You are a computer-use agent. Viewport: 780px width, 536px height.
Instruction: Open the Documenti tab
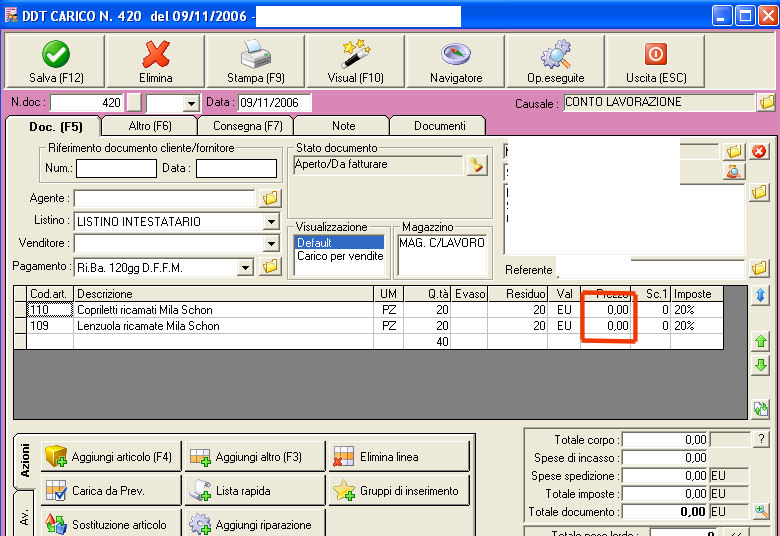pyautogui.click(x=439, y=126)
